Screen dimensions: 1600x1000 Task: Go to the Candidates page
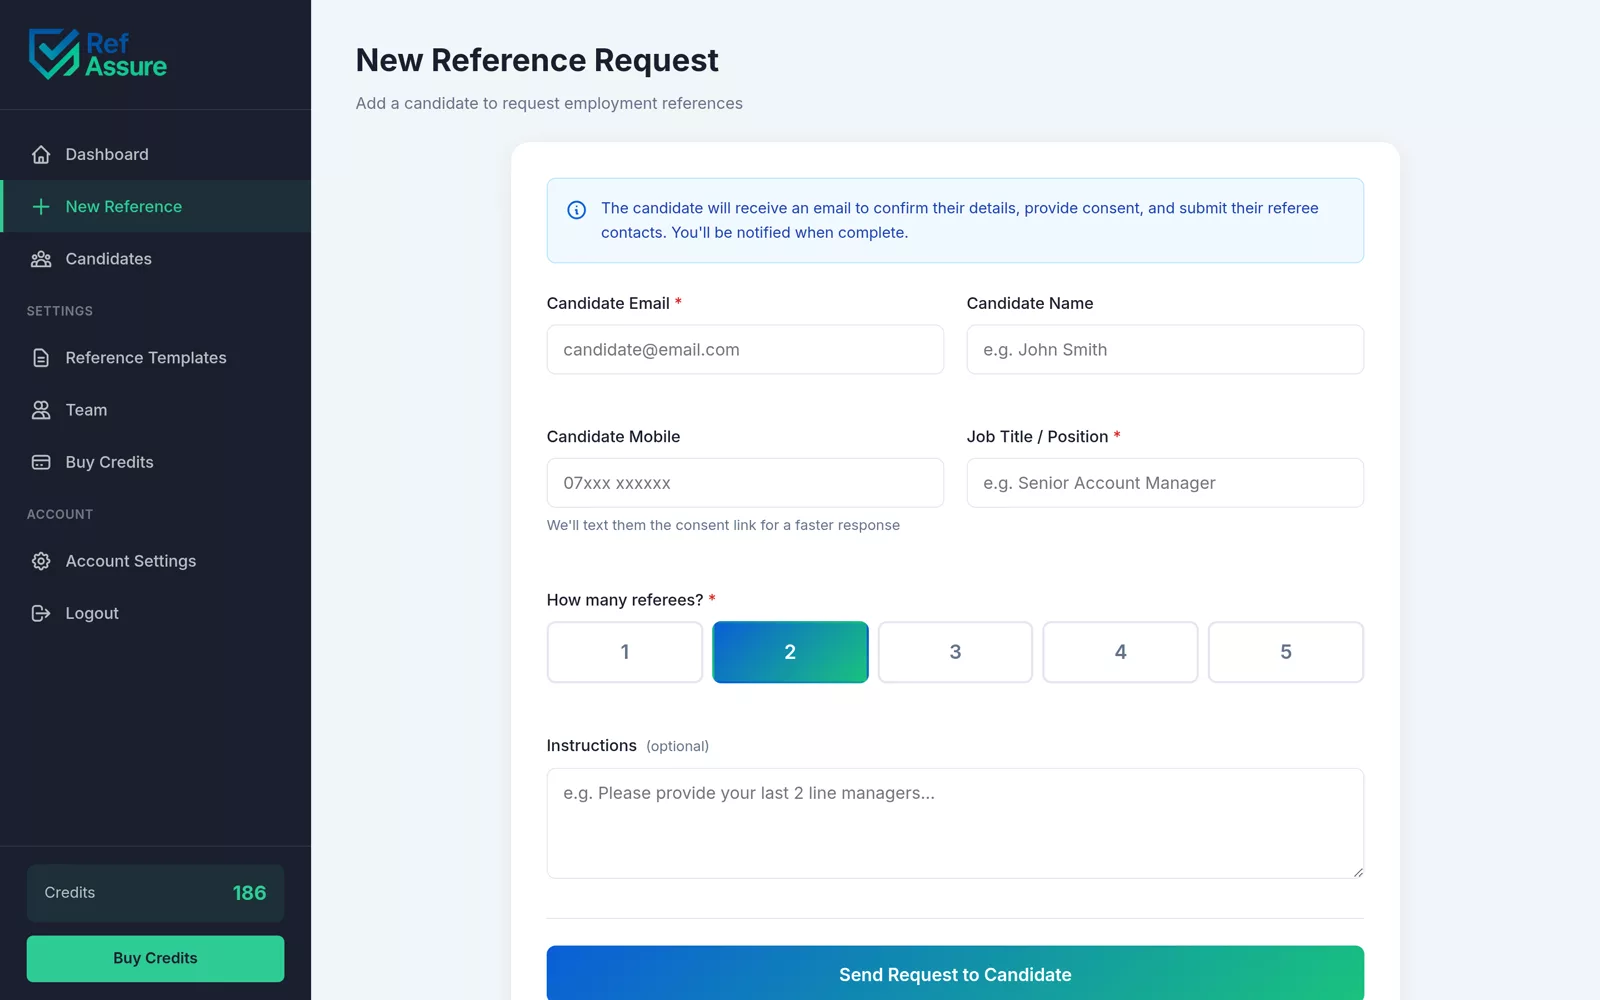tap(156, 259)
